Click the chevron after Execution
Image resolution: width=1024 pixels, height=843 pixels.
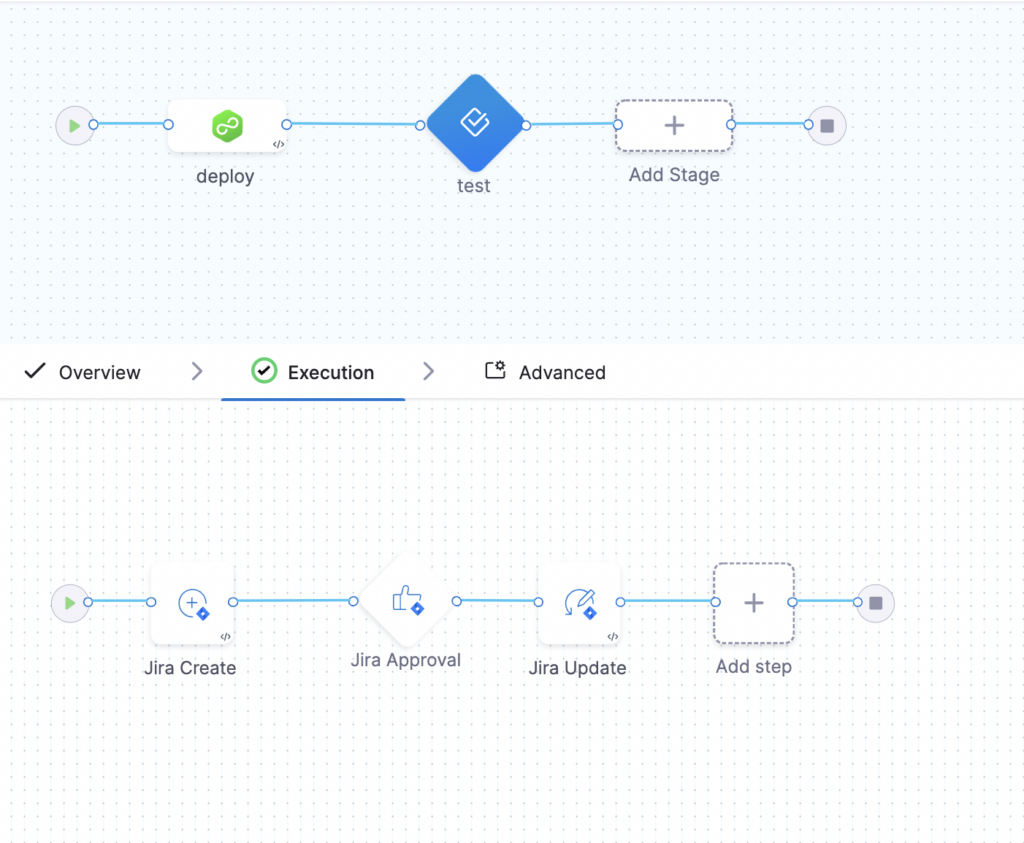pyautogui.click(x=428, y=372)
